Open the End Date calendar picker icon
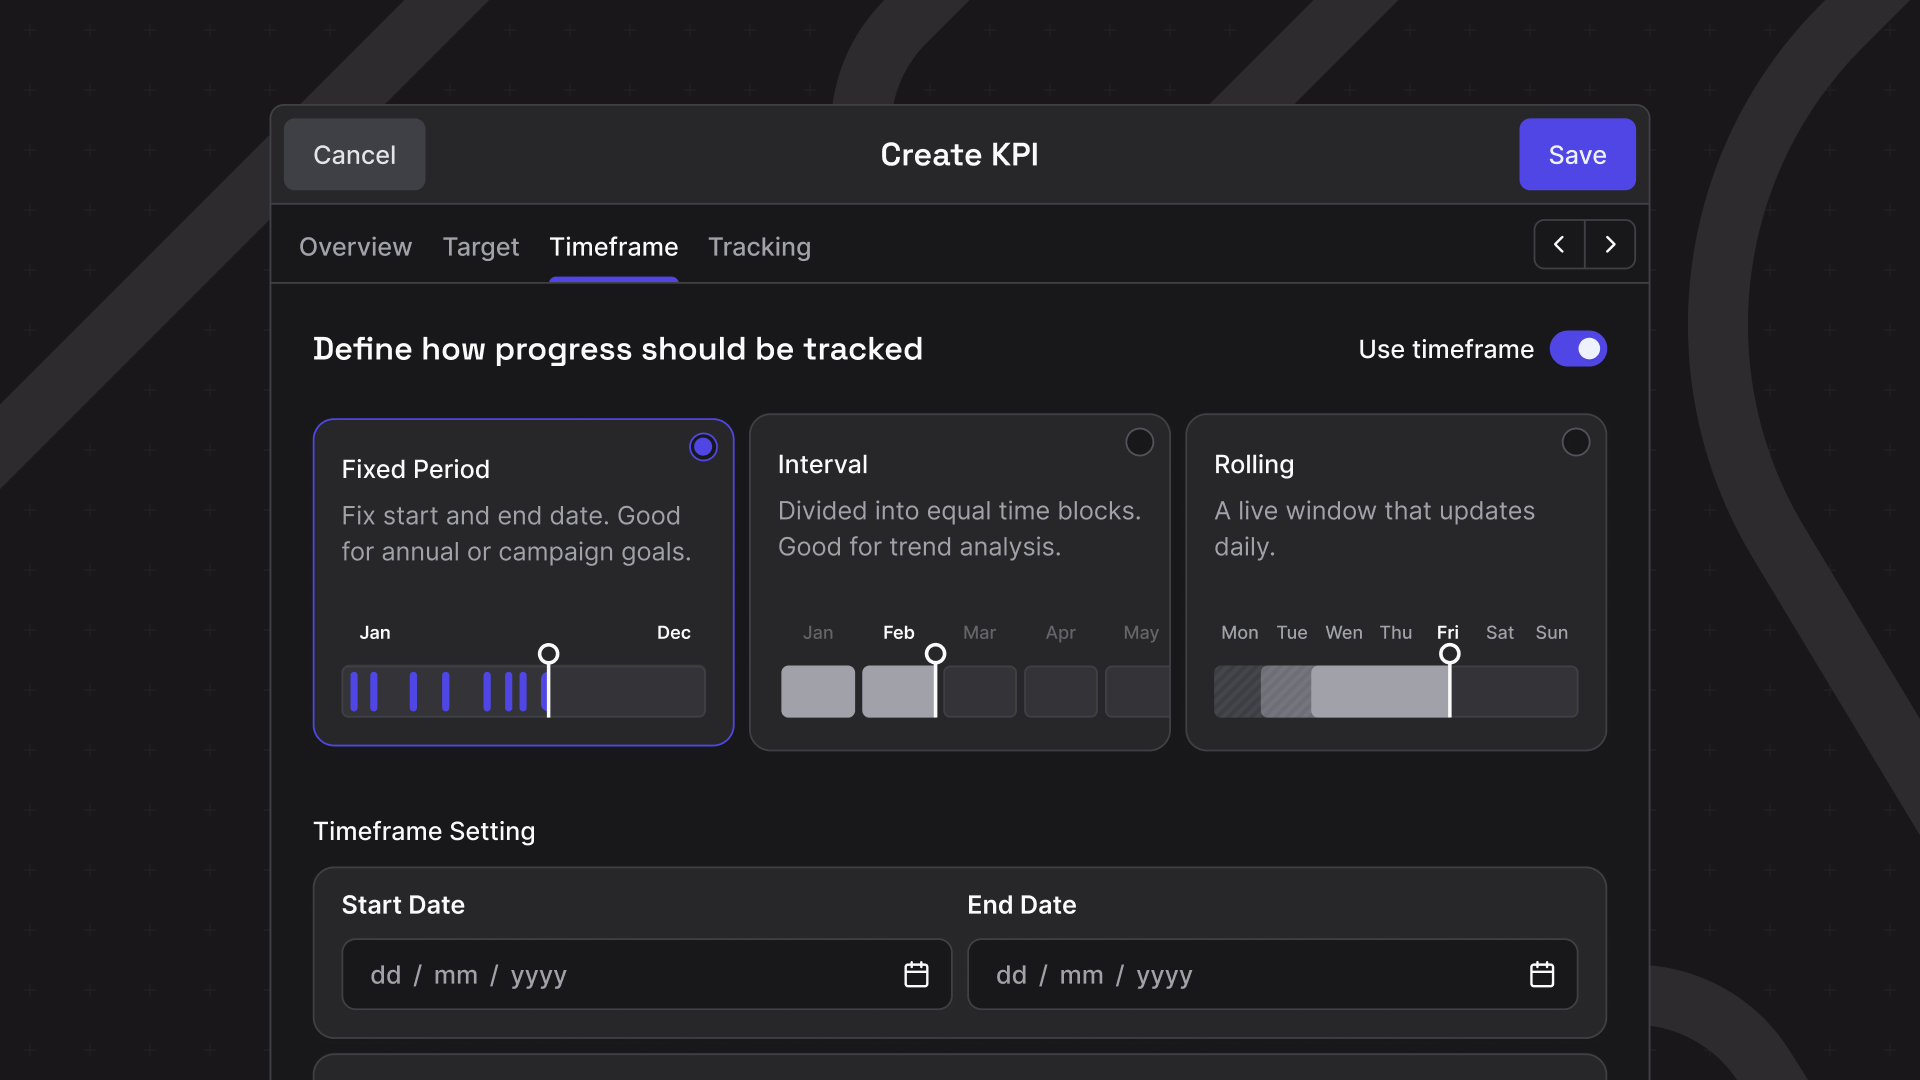Viewport: 1920px width, 1080px height. pos(1541,974)
